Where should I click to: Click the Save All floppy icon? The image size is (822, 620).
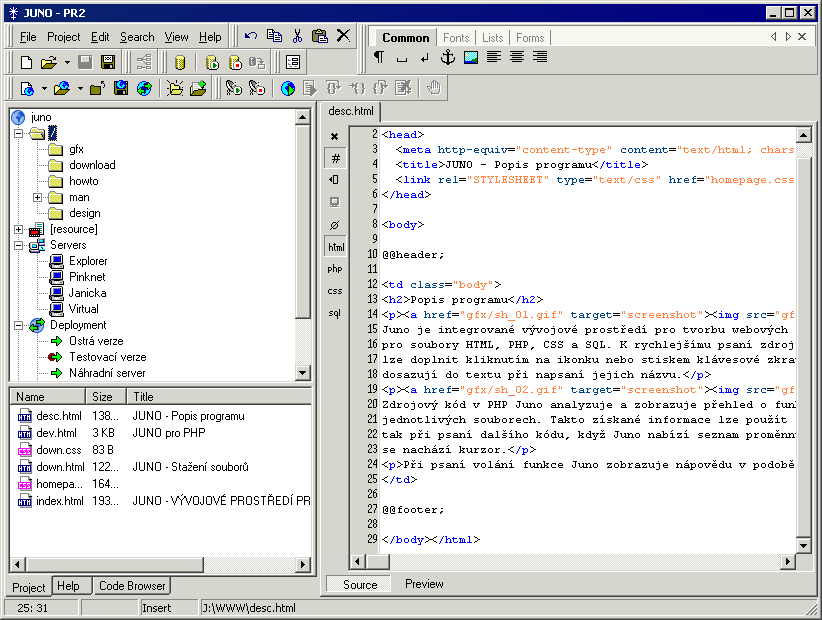(x=108, y=62)
